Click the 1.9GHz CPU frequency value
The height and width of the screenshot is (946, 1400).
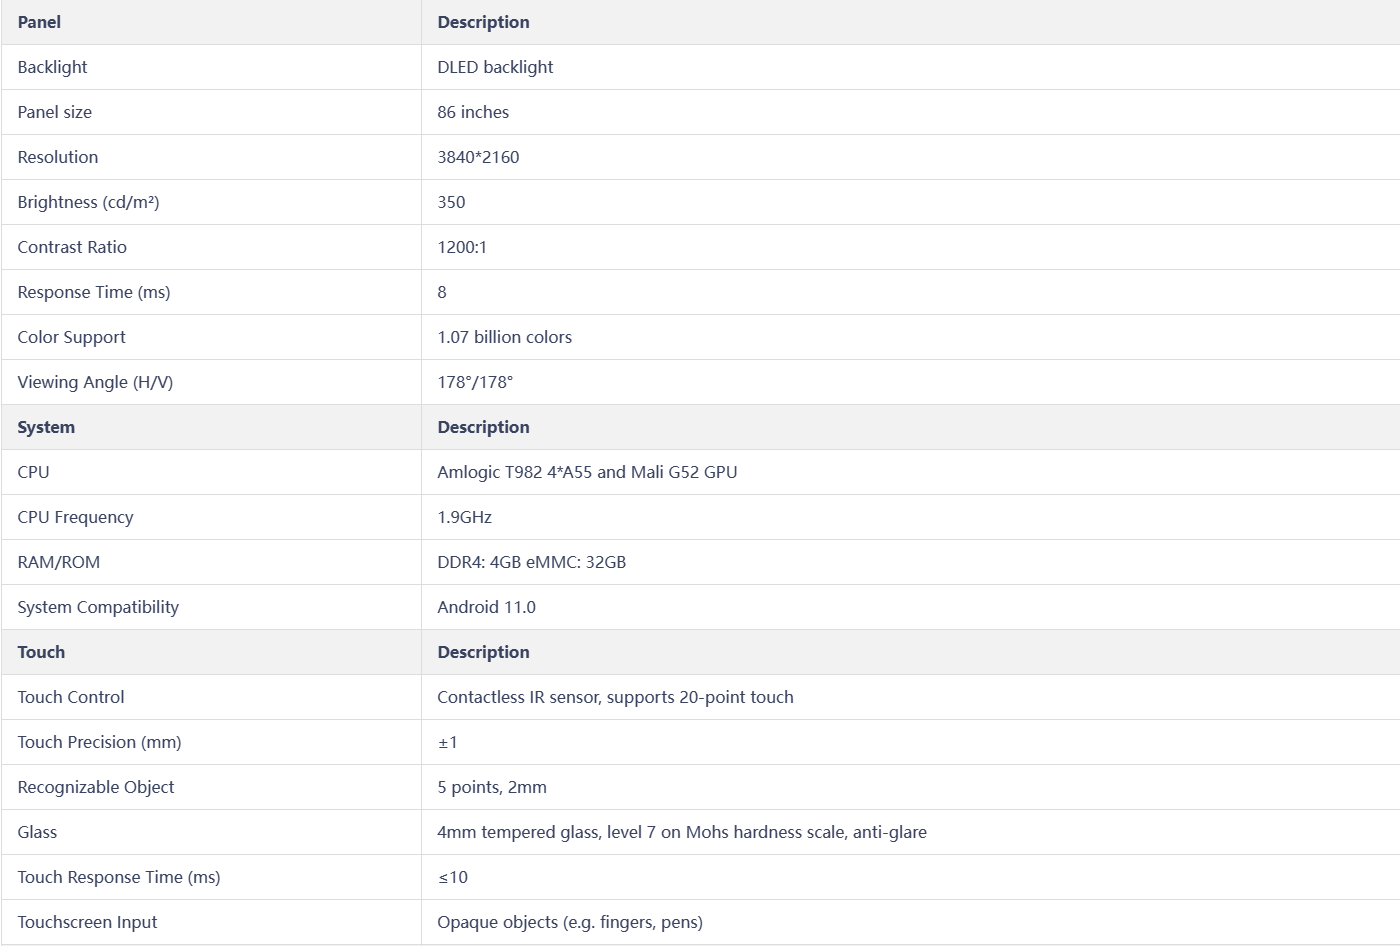pyautogui.click(x=465, y=517)
